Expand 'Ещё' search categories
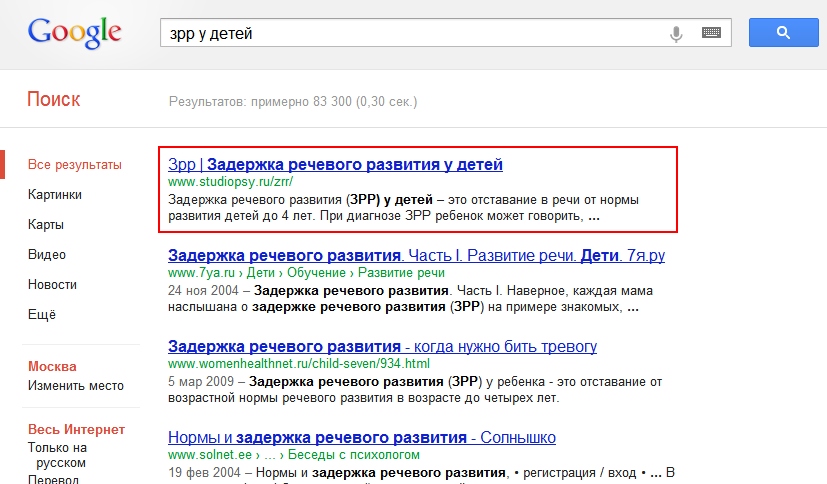 point(42,315)
